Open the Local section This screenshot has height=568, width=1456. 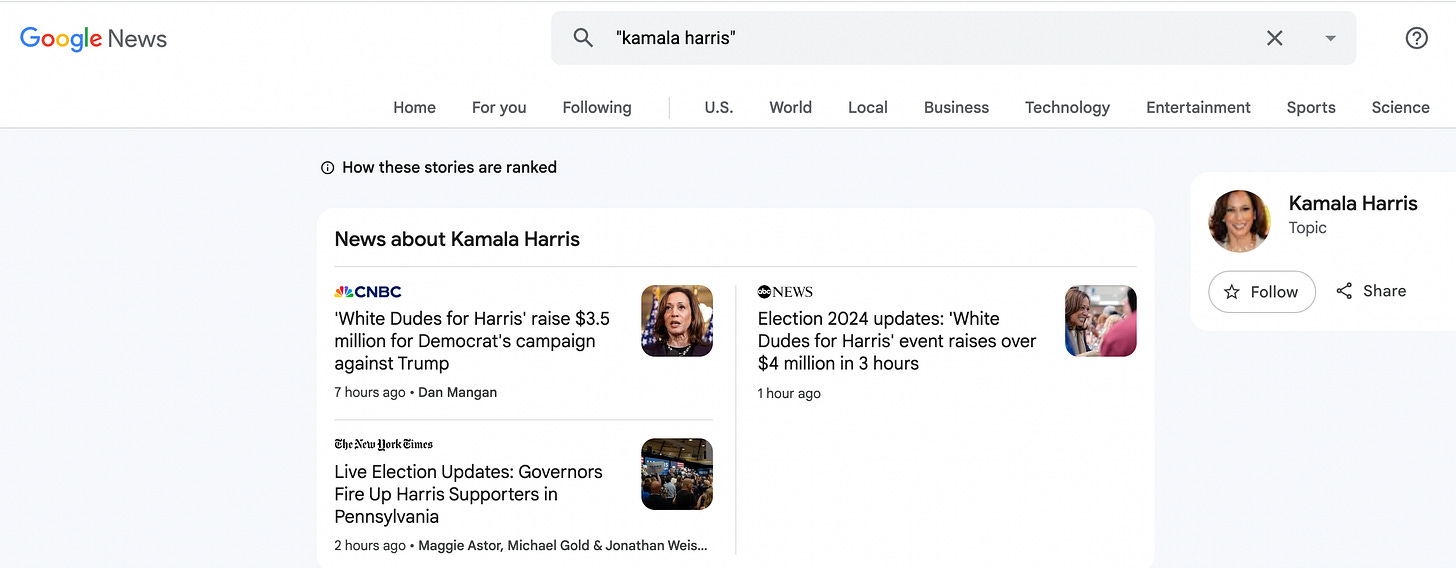coord(868,107)
